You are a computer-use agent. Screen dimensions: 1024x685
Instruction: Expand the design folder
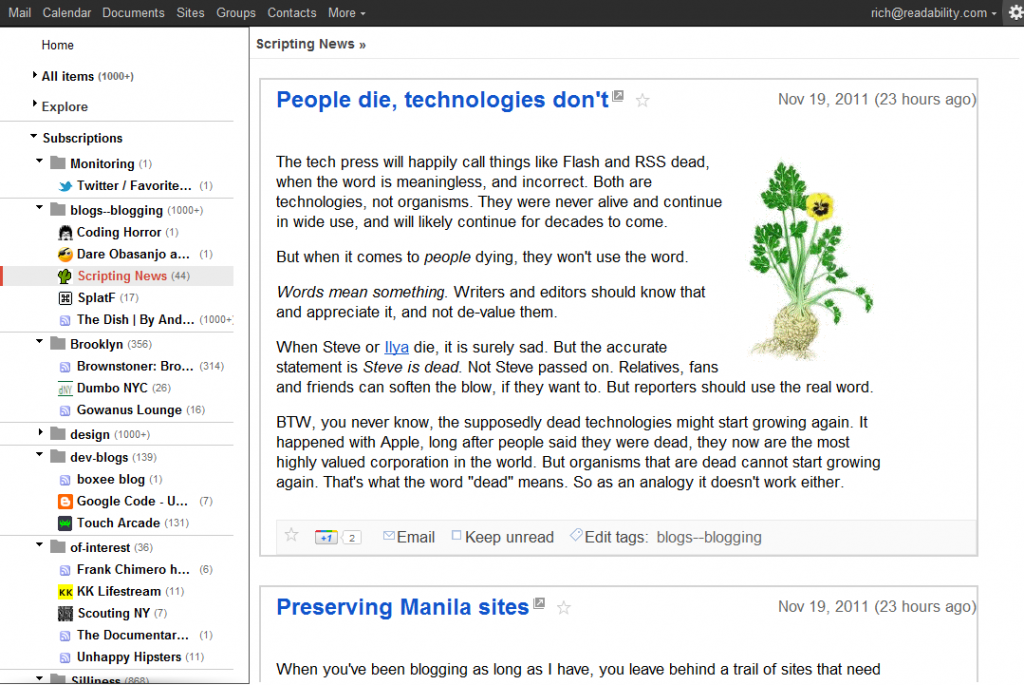click(40, 432)
